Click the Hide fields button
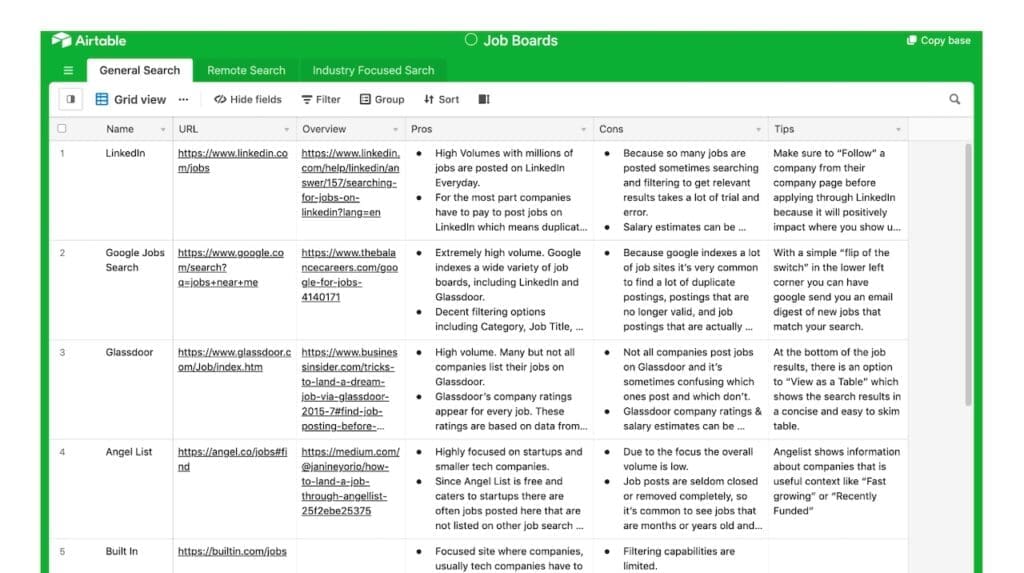 pos(248,99)
